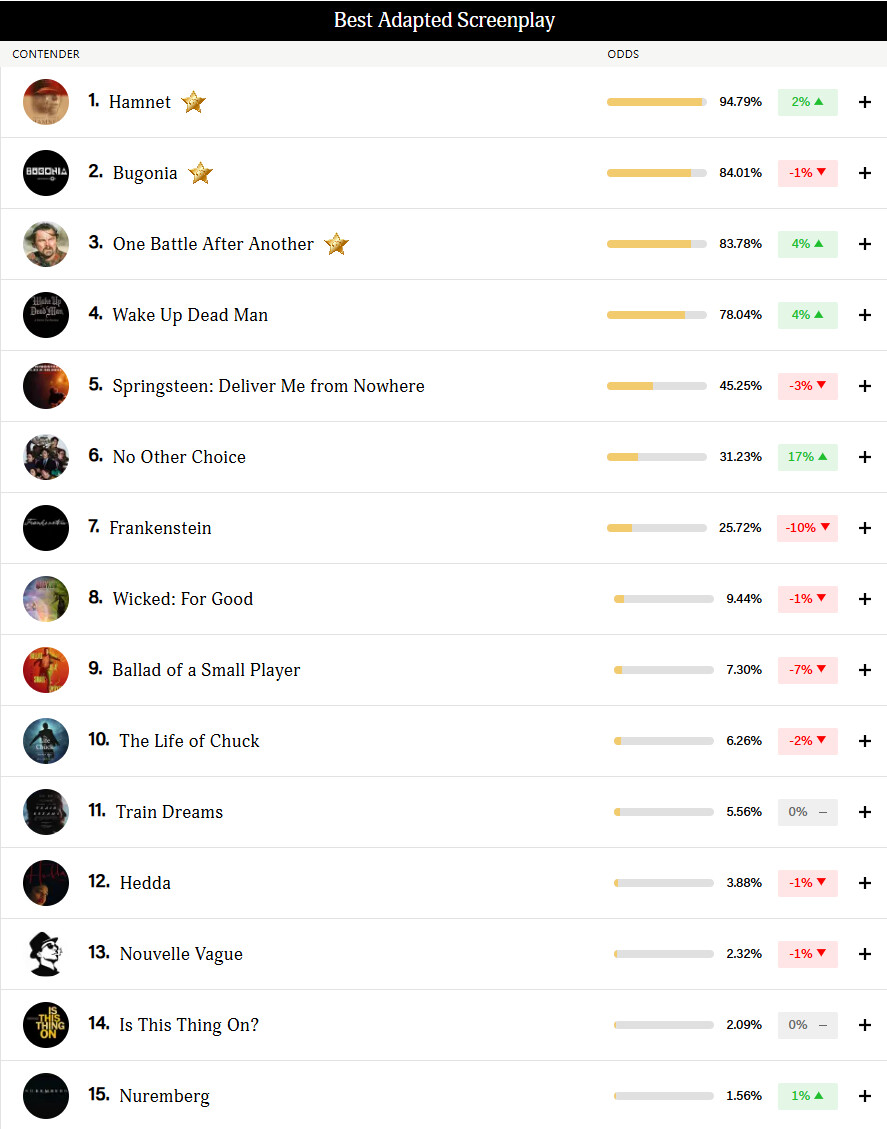Image resolution: width=887 pixels, height=1129 pixels.
Task: Click the Bugonia circular poster image
Action: click(x=46, y=173)
